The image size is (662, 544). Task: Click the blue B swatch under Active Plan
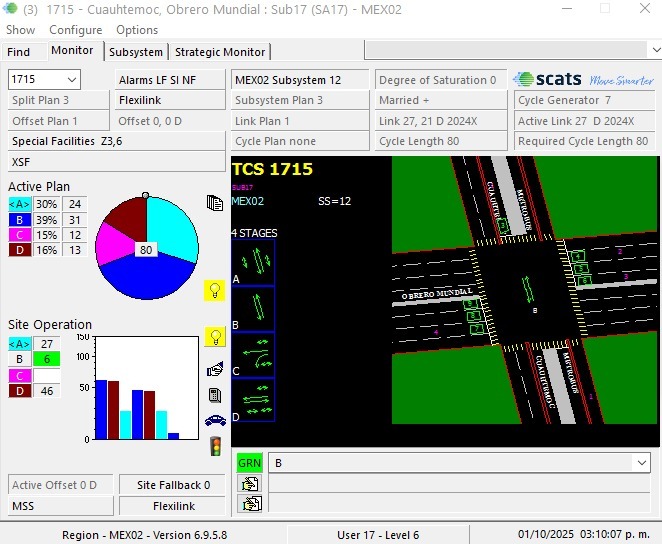click(x=19, y=219)
